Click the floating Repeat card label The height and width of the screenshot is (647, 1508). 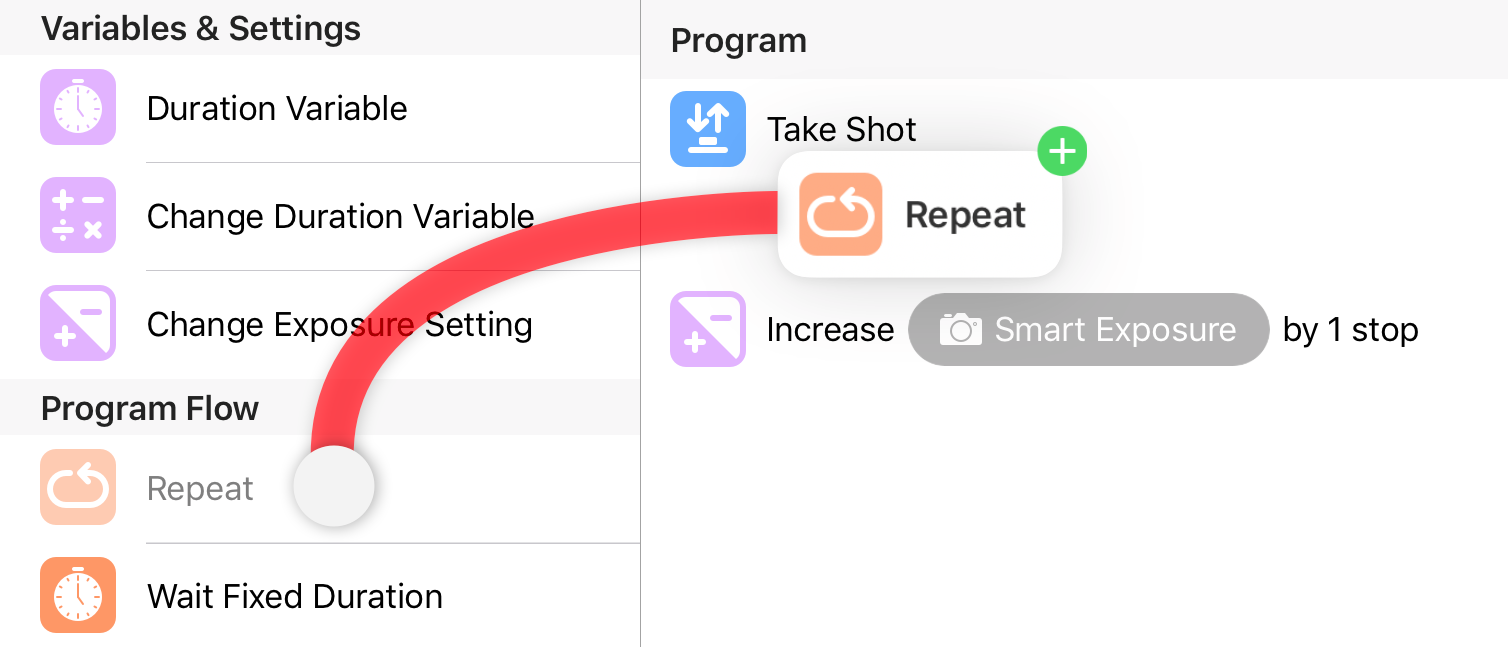tap(966, 215)
